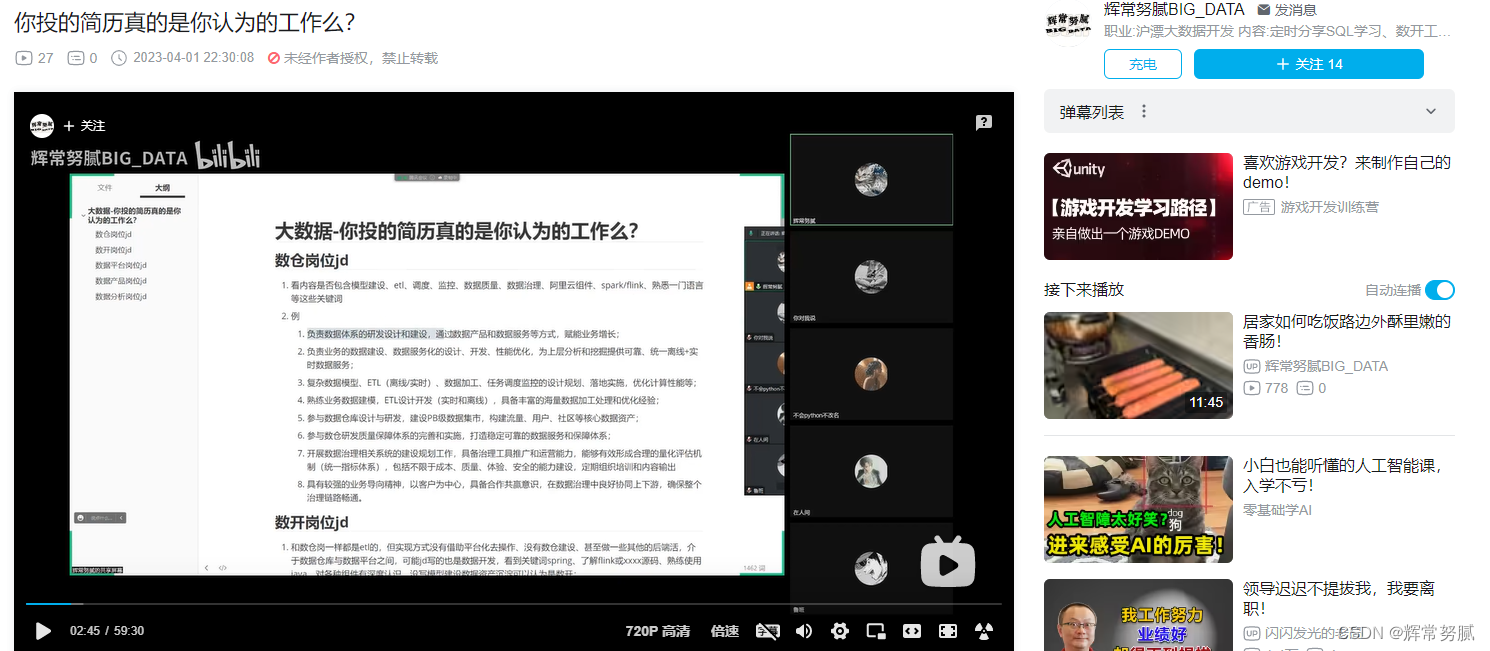Click the 弹幕列表 label
This screenshot has width=1490, height=651.
[1092, 112]
